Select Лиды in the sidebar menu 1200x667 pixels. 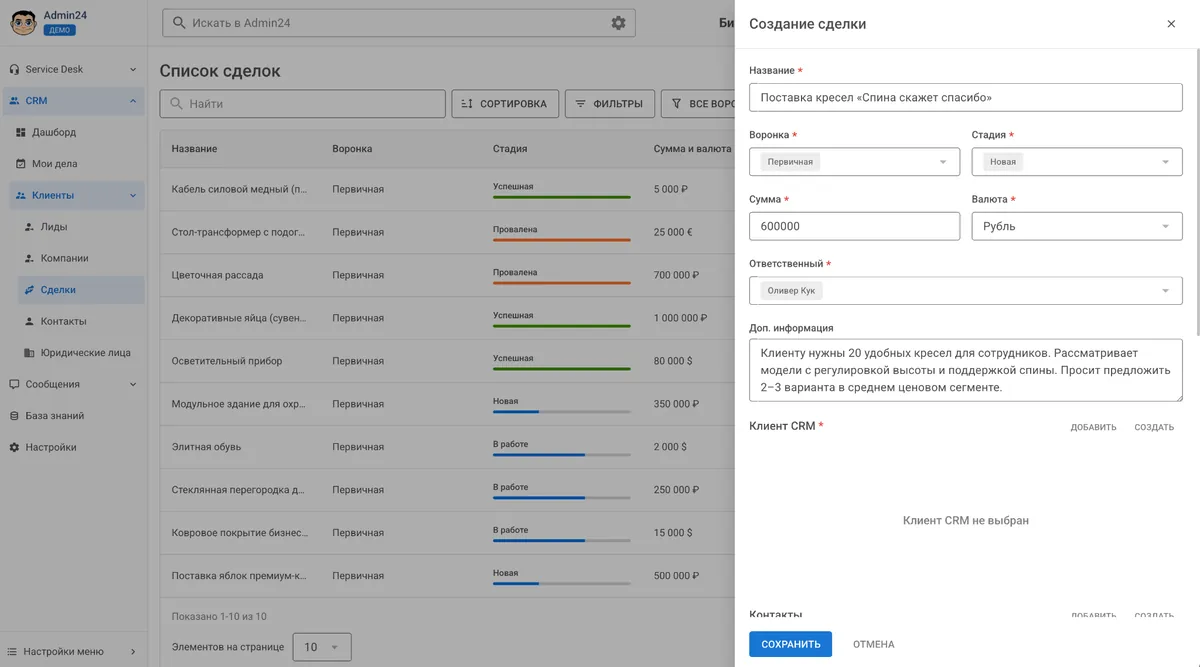(x=54, y=227)
